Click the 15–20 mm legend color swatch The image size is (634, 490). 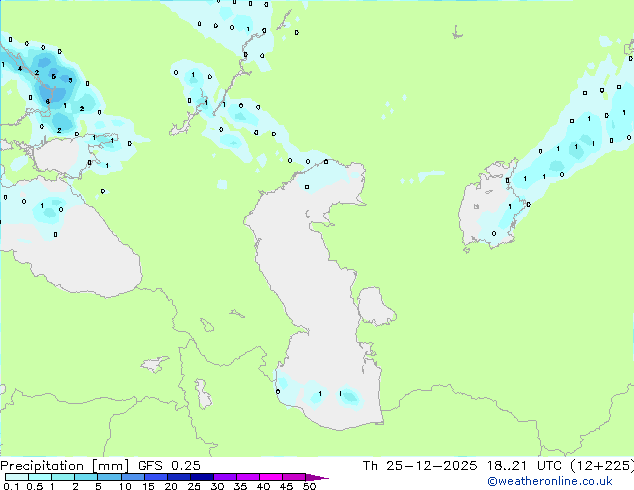(x=155, y=477)
